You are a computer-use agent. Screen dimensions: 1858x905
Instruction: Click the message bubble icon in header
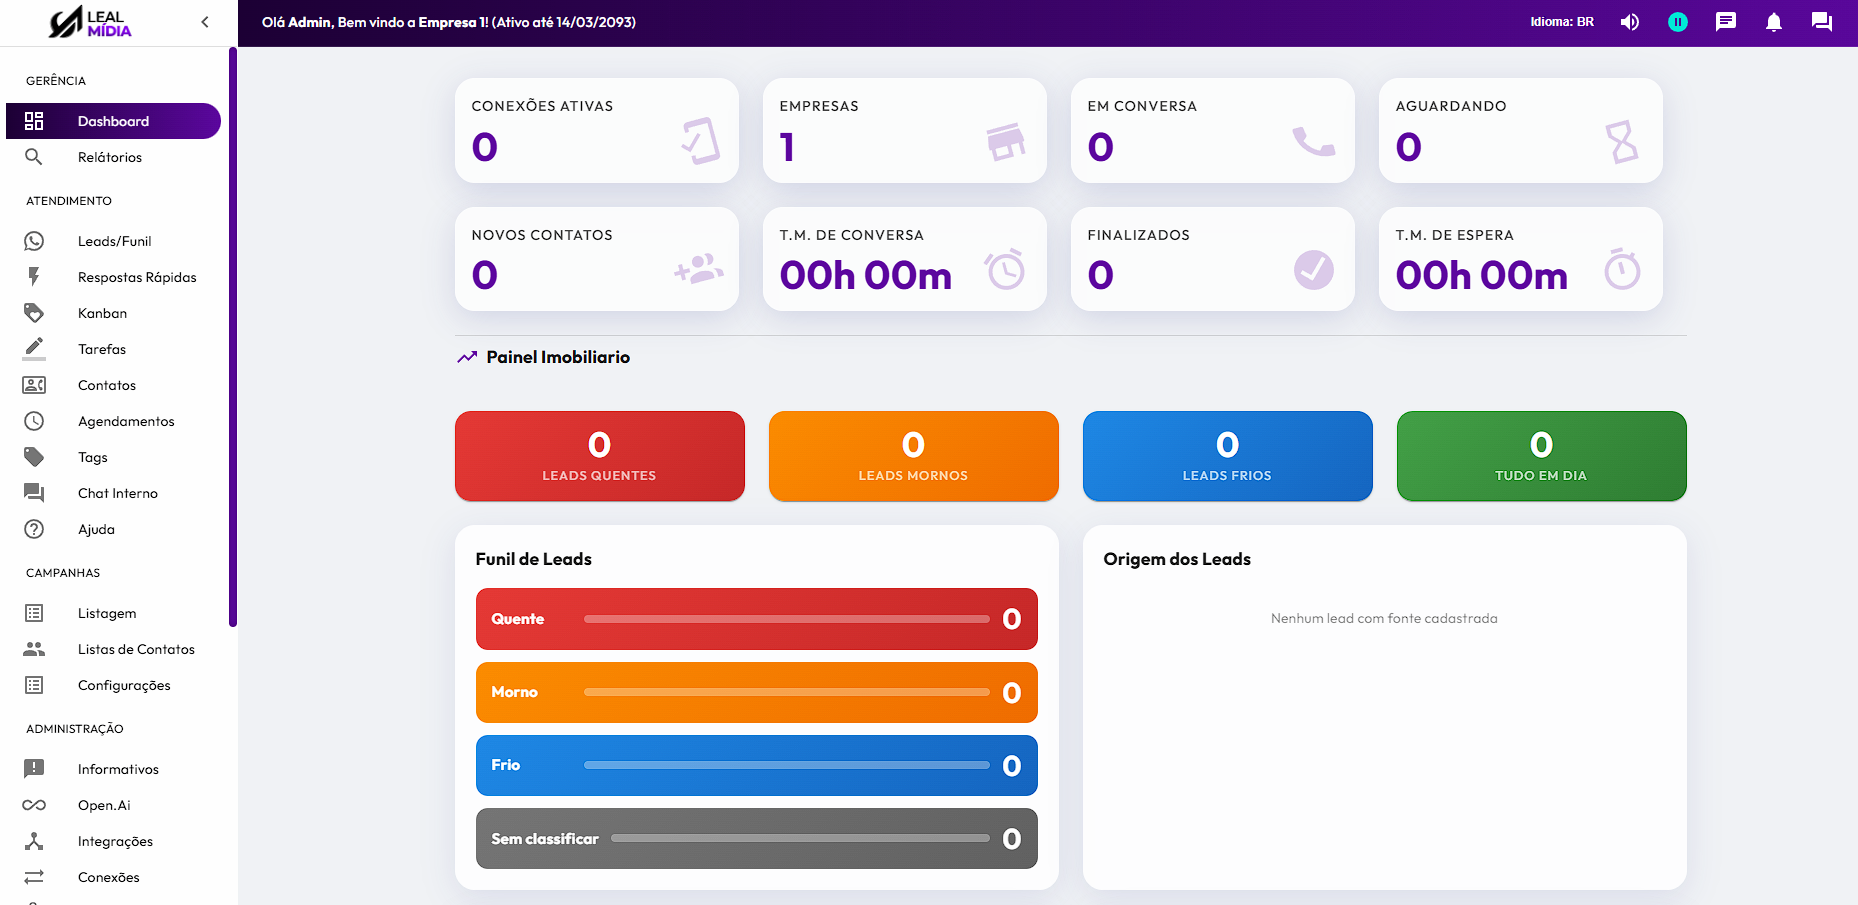coord(1725,22)
